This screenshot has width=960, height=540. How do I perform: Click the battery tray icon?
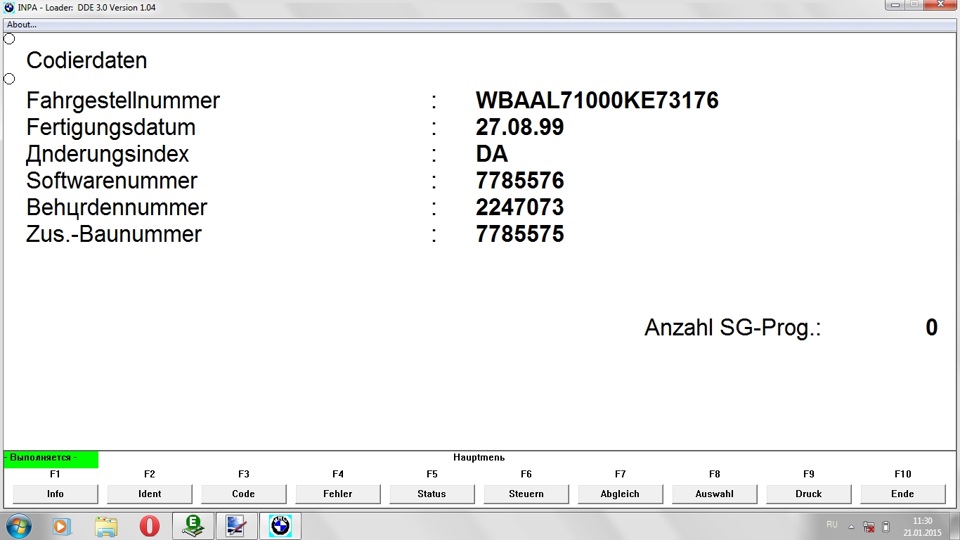coord(885,527)
